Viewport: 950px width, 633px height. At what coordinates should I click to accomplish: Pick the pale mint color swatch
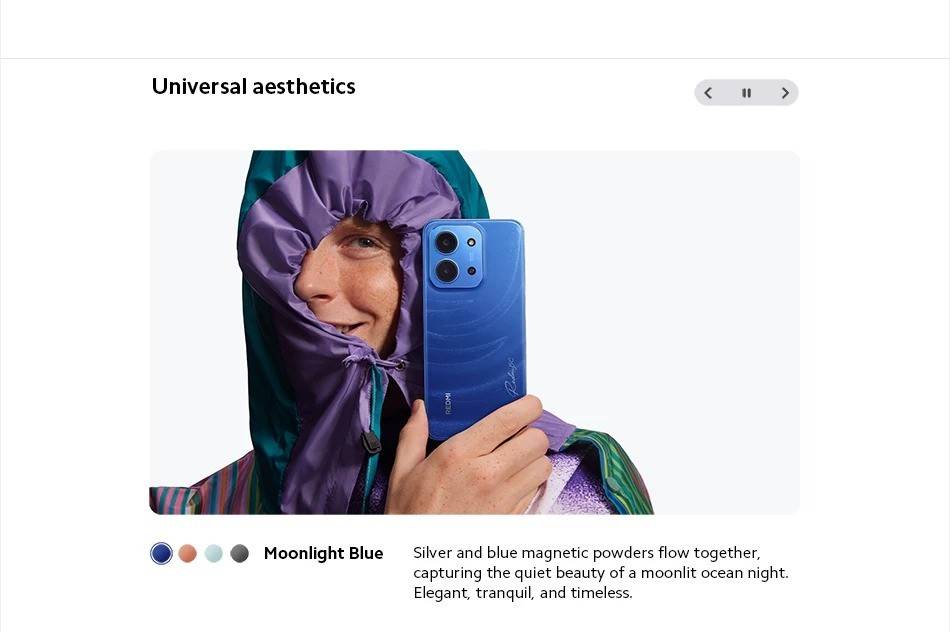[x=213, y=553]
